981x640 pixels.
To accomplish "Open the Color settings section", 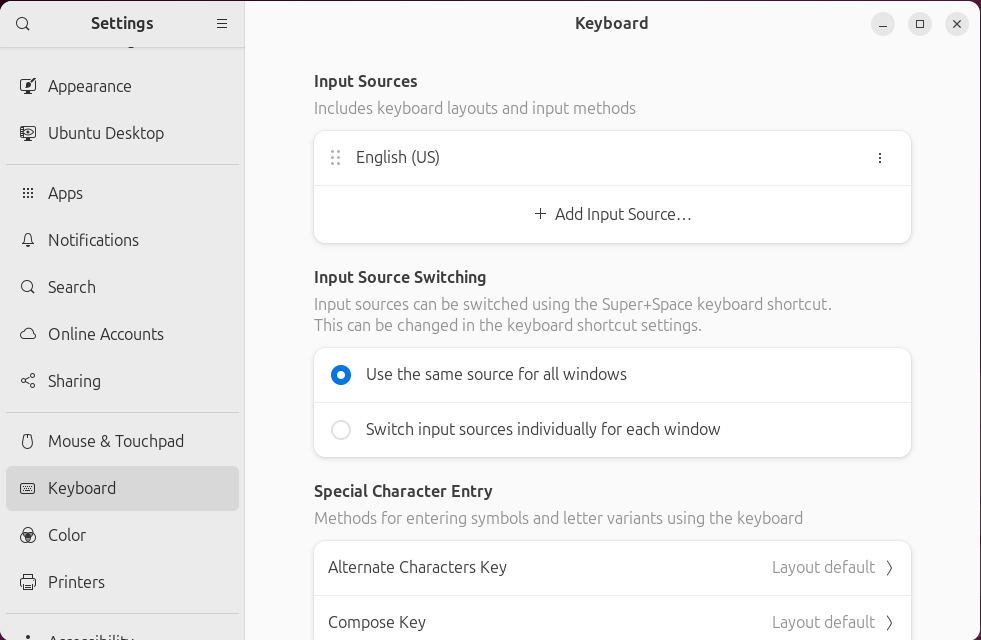I will (66, 535).
